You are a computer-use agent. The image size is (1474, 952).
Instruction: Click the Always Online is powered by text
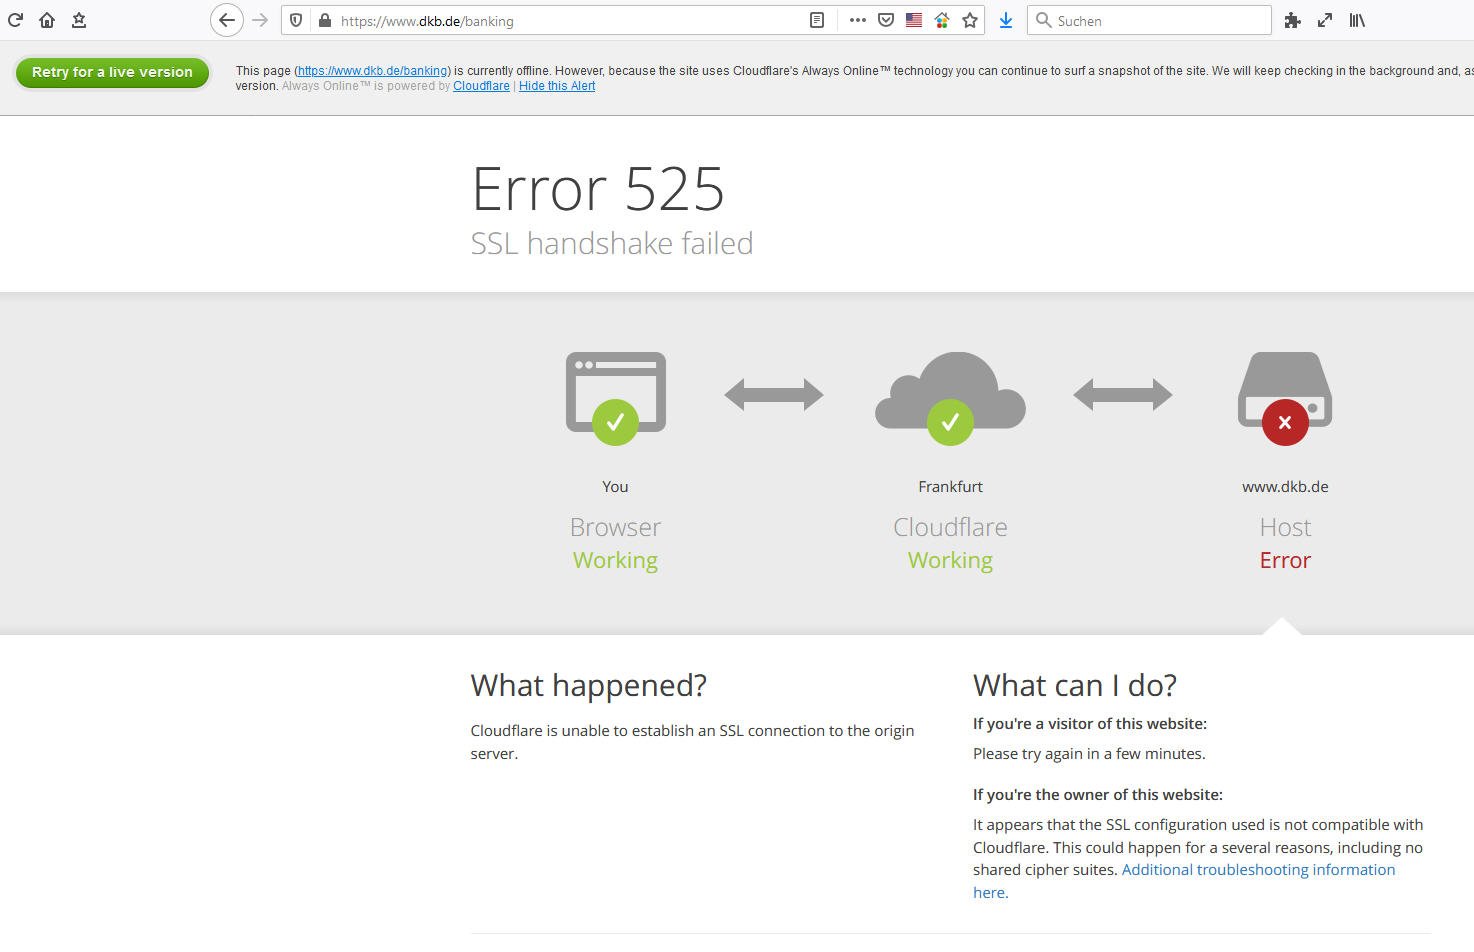(x=366, y=86)
